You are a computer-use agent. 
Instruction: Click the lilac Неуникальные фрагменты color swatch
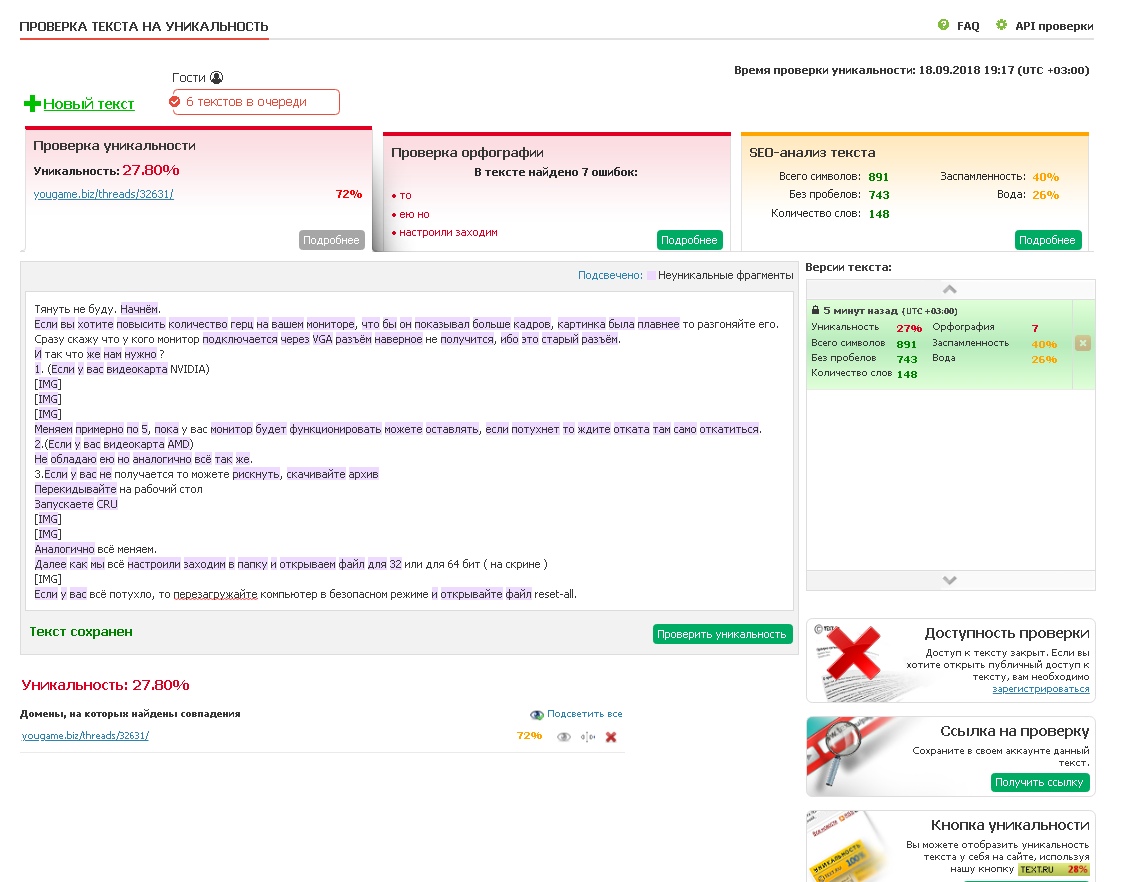click(651, 274)
